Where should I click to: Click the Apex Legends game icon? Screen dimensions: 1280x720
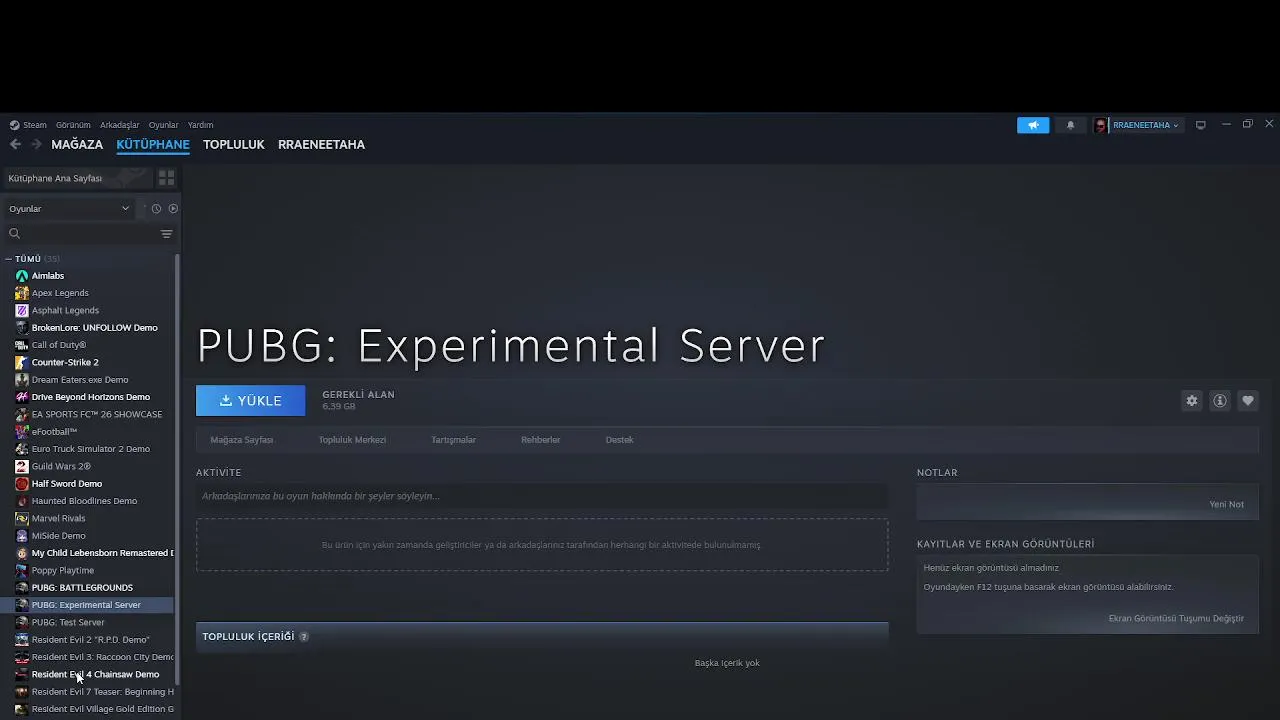[x=22, y=293]
